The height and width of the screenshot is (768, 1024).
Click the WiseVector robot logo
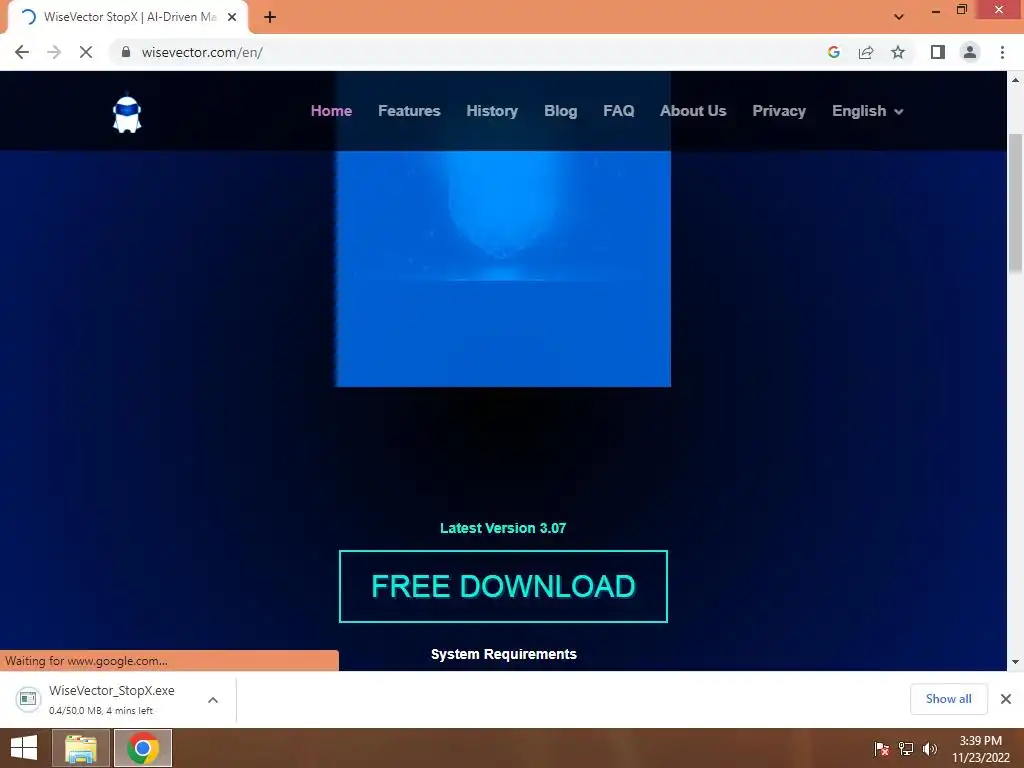coord(127,114)
